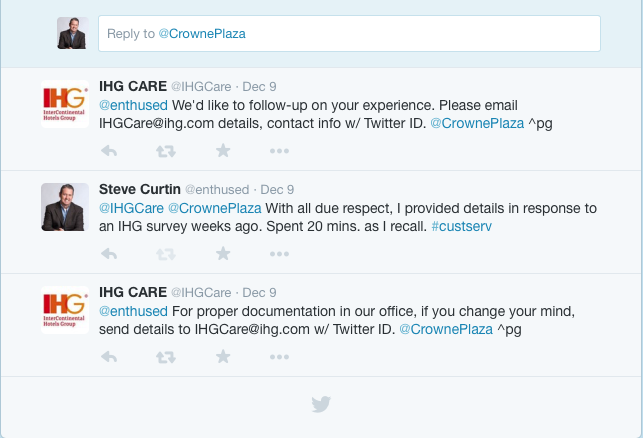Reply to the first IHG CARE tweet

(x=110, y=150)
